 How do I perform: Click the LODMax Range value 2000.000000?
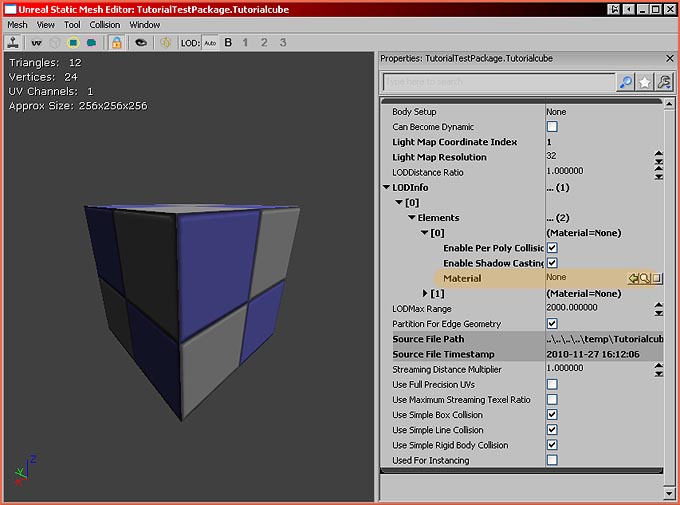coord(572,307)
